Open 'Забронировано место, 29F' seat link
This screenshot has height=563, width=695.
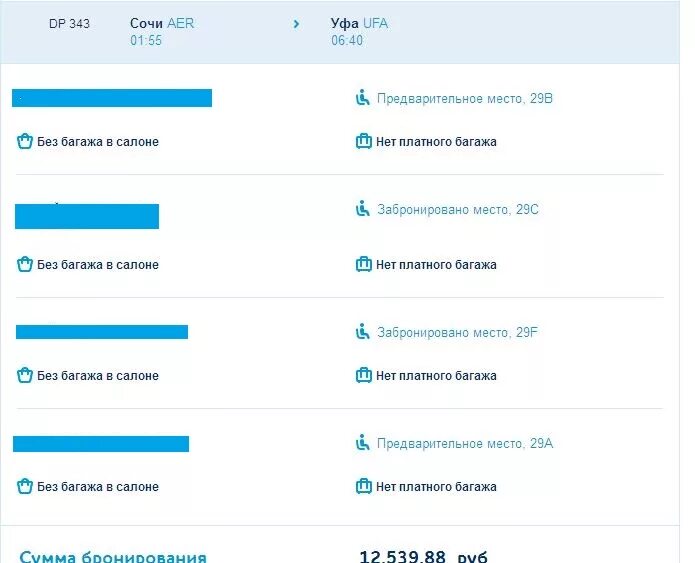tap(457, 332)
